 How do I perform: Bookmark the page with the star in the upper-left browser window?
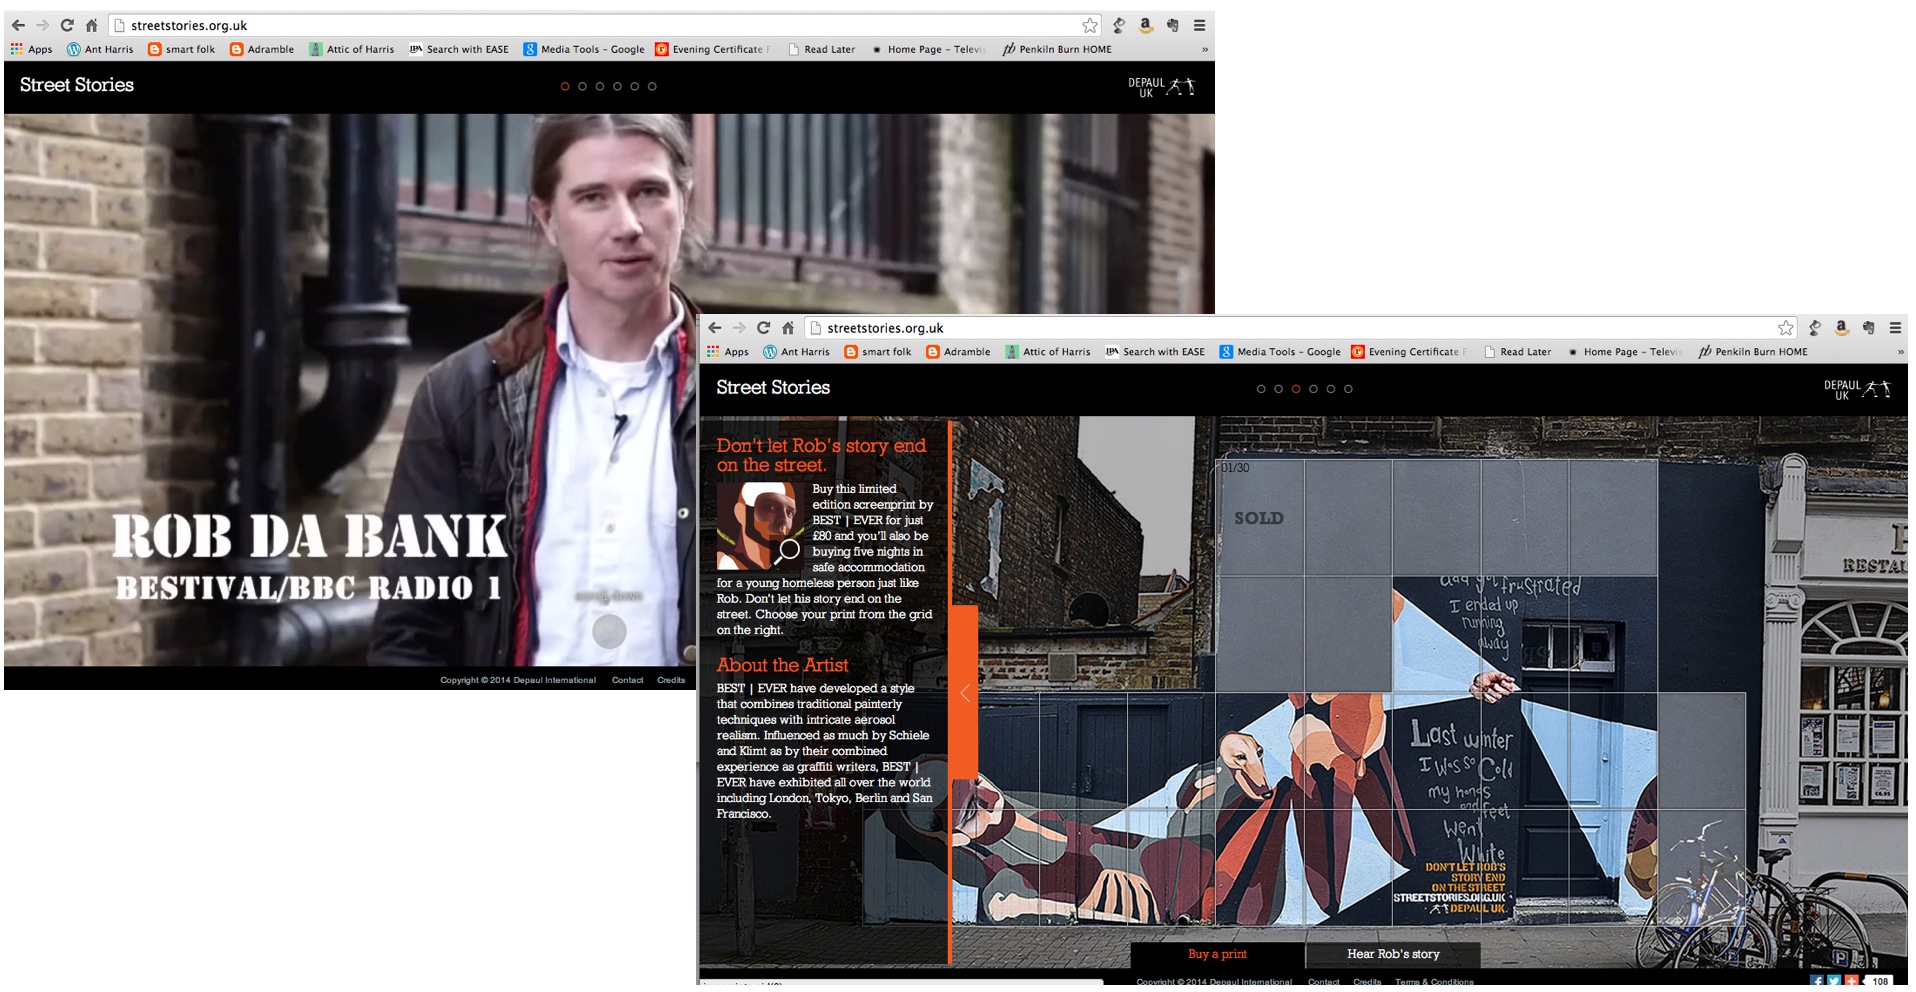(x=1090, y=26)
